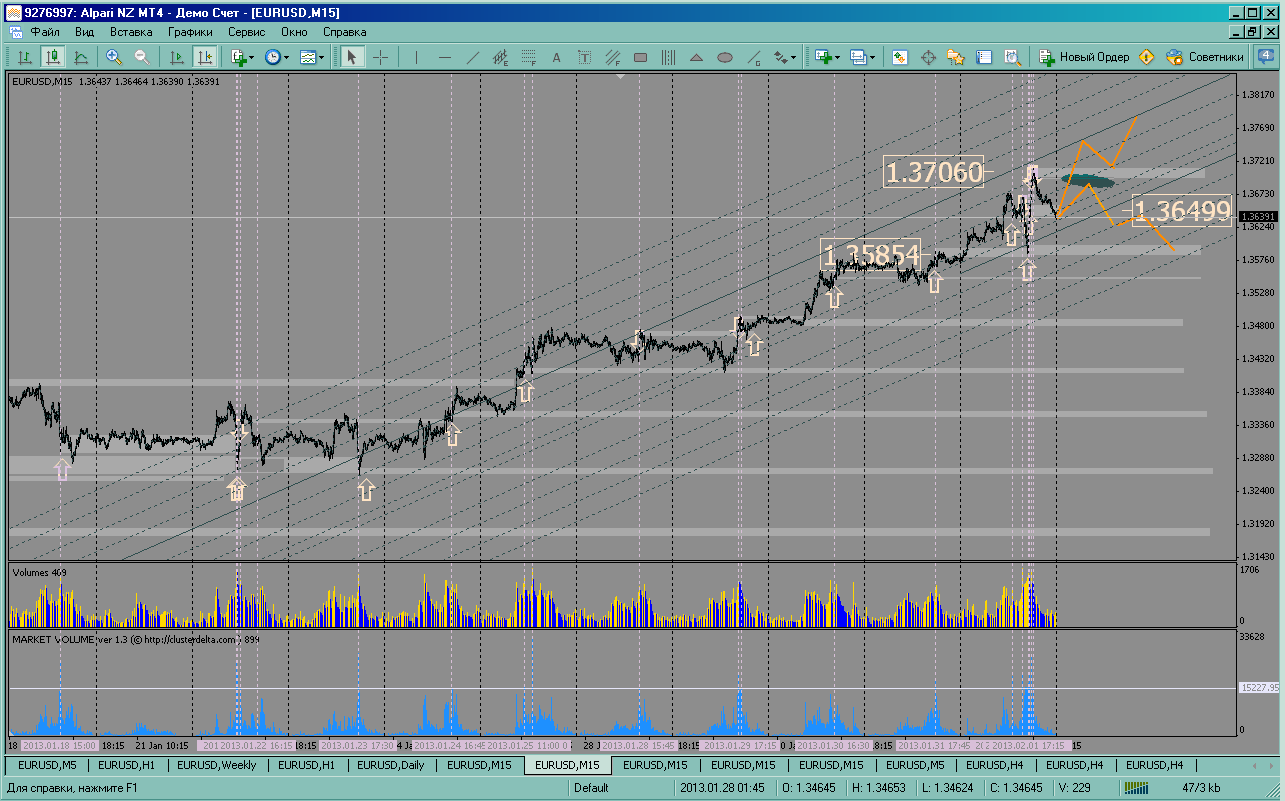The height and width of the screenshot is (801, 1285).
Task: Toggle the Navigator folder-star icon
Action: 956,57
